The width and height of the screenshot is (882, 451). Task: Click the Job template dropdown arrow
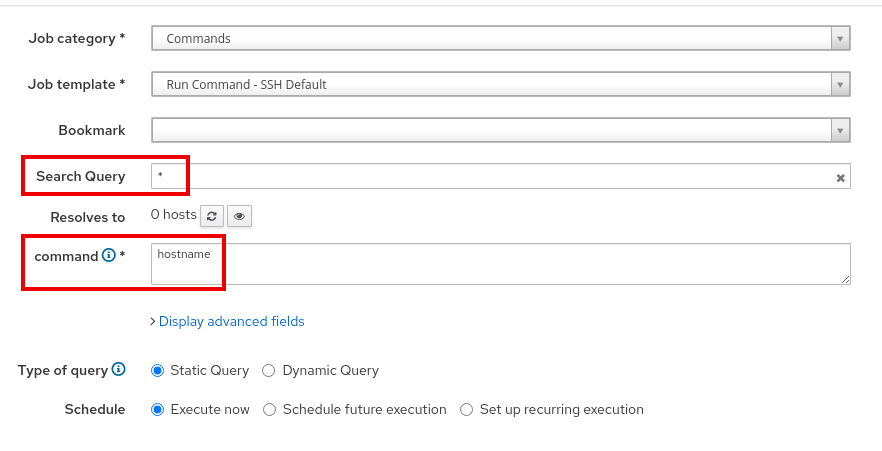[840, 85]
